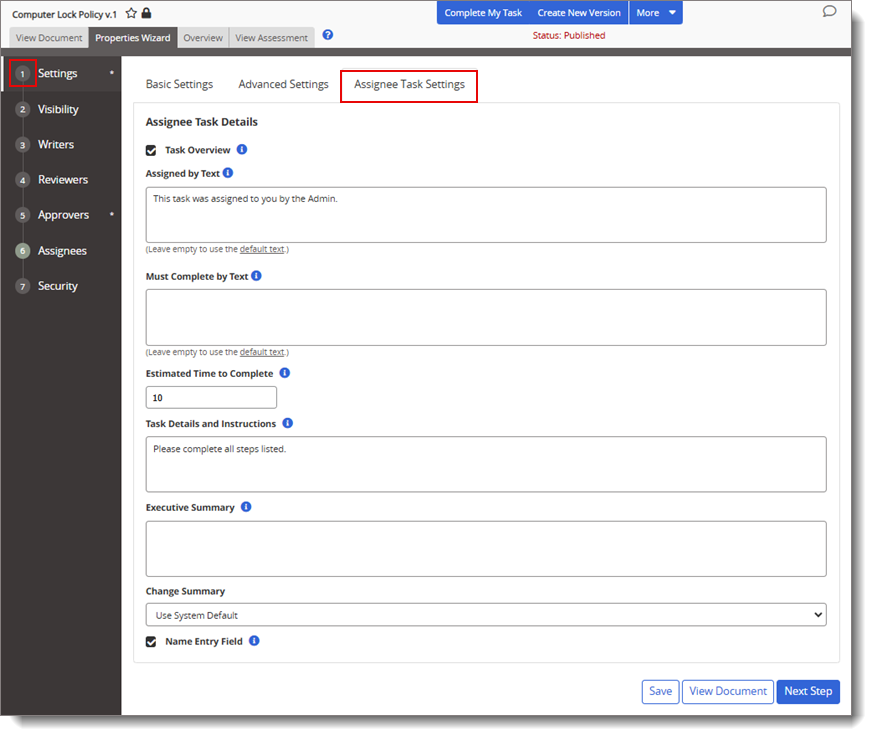Favorite the document with the star icon
This screenshot has height=739, width=875.
pos(131,13)
